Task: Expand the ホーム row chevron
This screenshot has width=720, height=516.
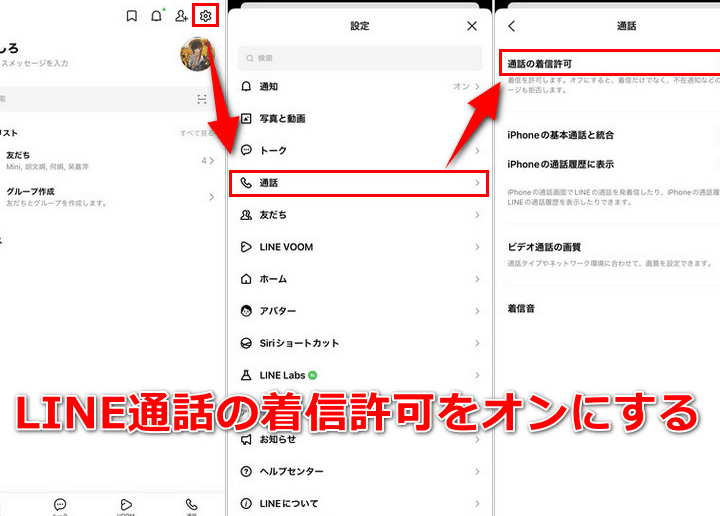Action: [477, 279]
